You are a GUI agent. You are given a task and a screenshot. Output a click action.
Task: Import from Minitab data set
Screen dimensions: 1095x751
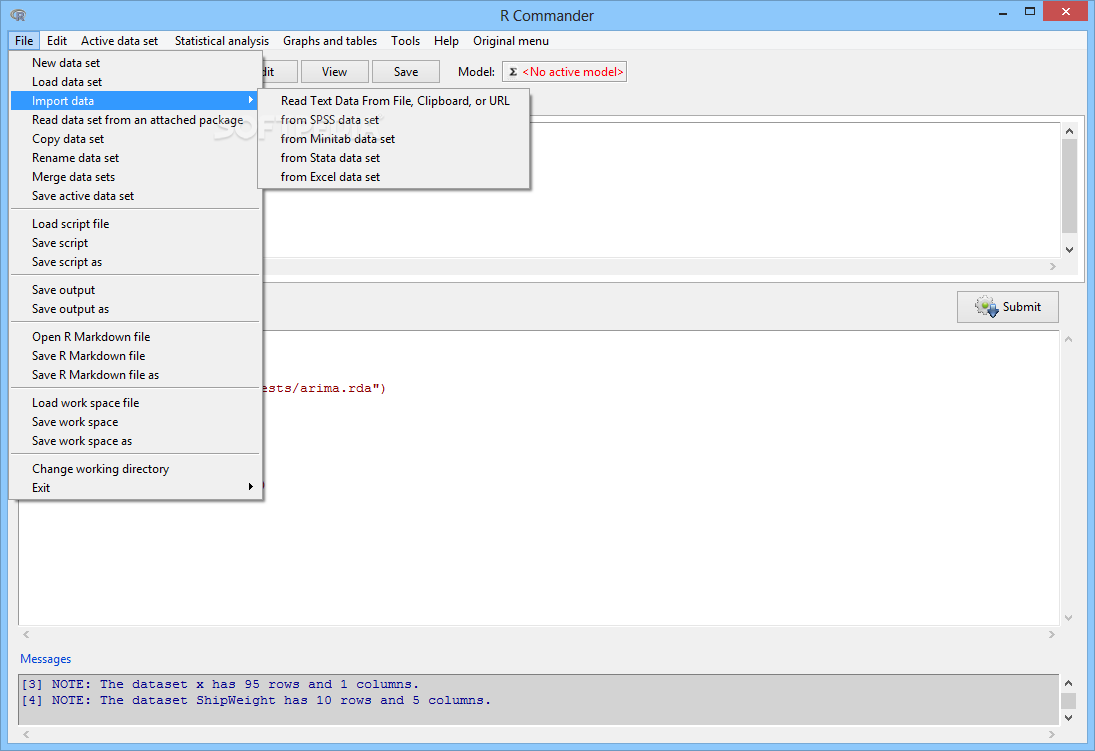(394, 139)
